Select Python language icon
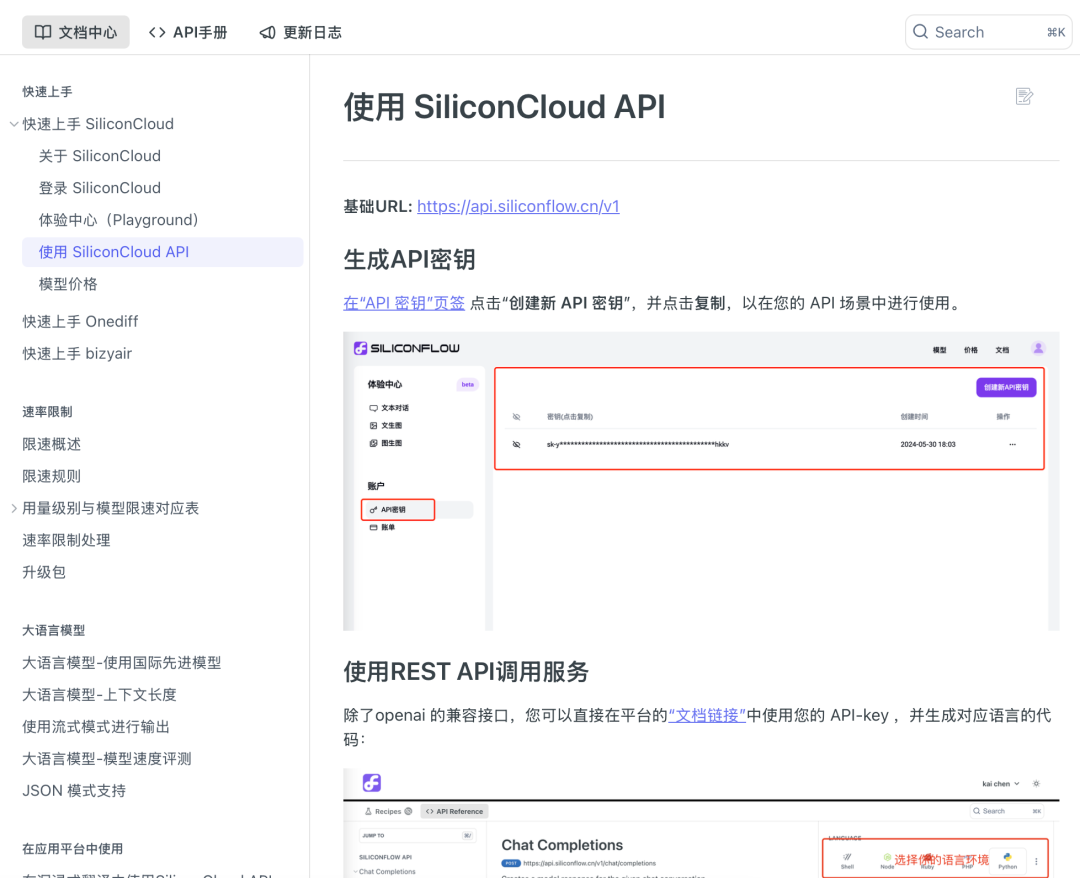Screen dimensions: 1080x878 coord(1008,861)
